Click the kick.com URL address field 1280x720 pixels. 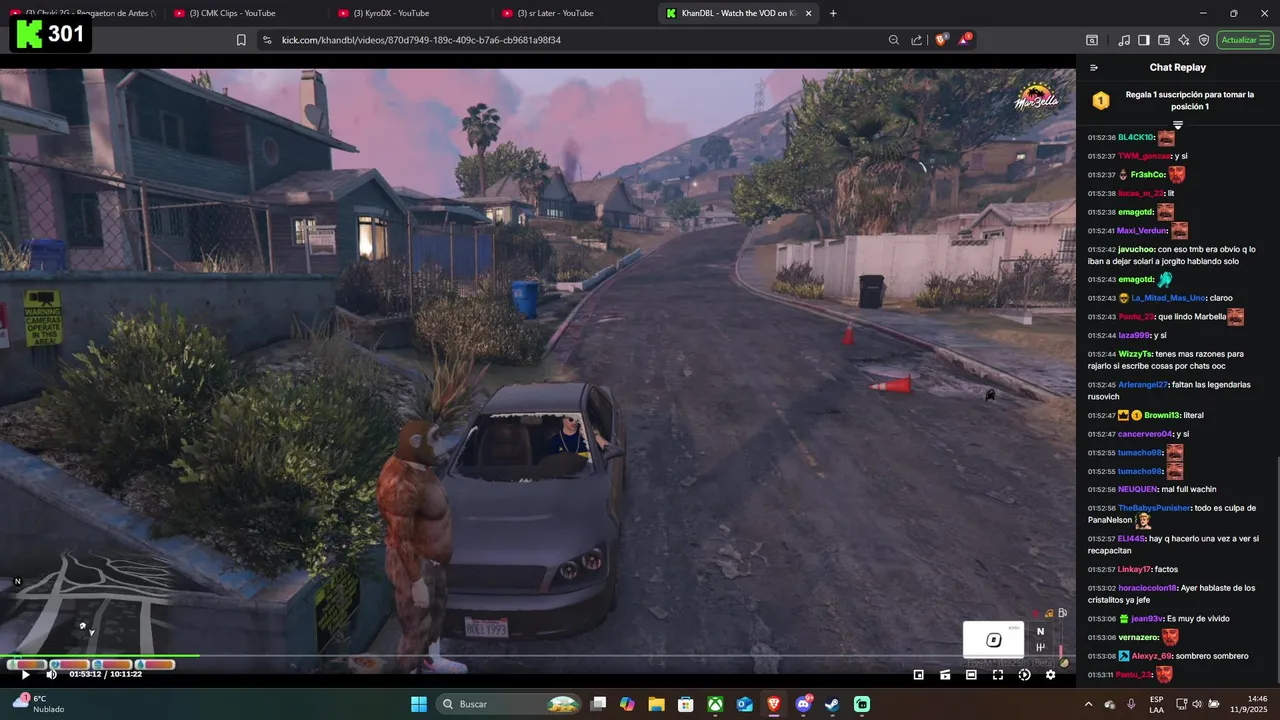[x=421, y=40]
